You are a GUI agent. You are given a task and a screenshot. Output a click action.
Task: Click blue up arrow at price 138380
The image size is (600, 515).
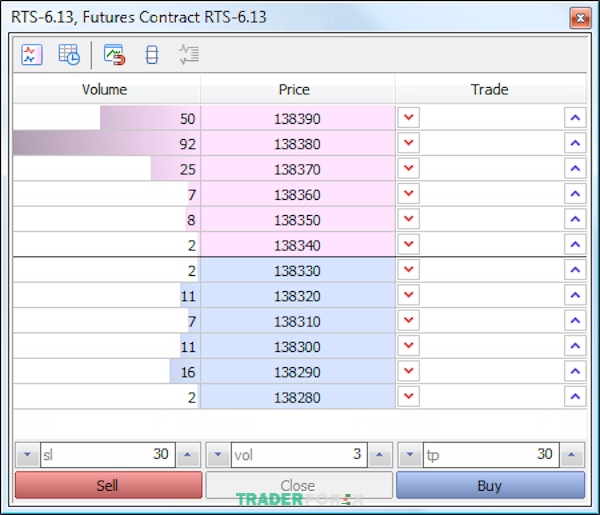pos(575,143)
